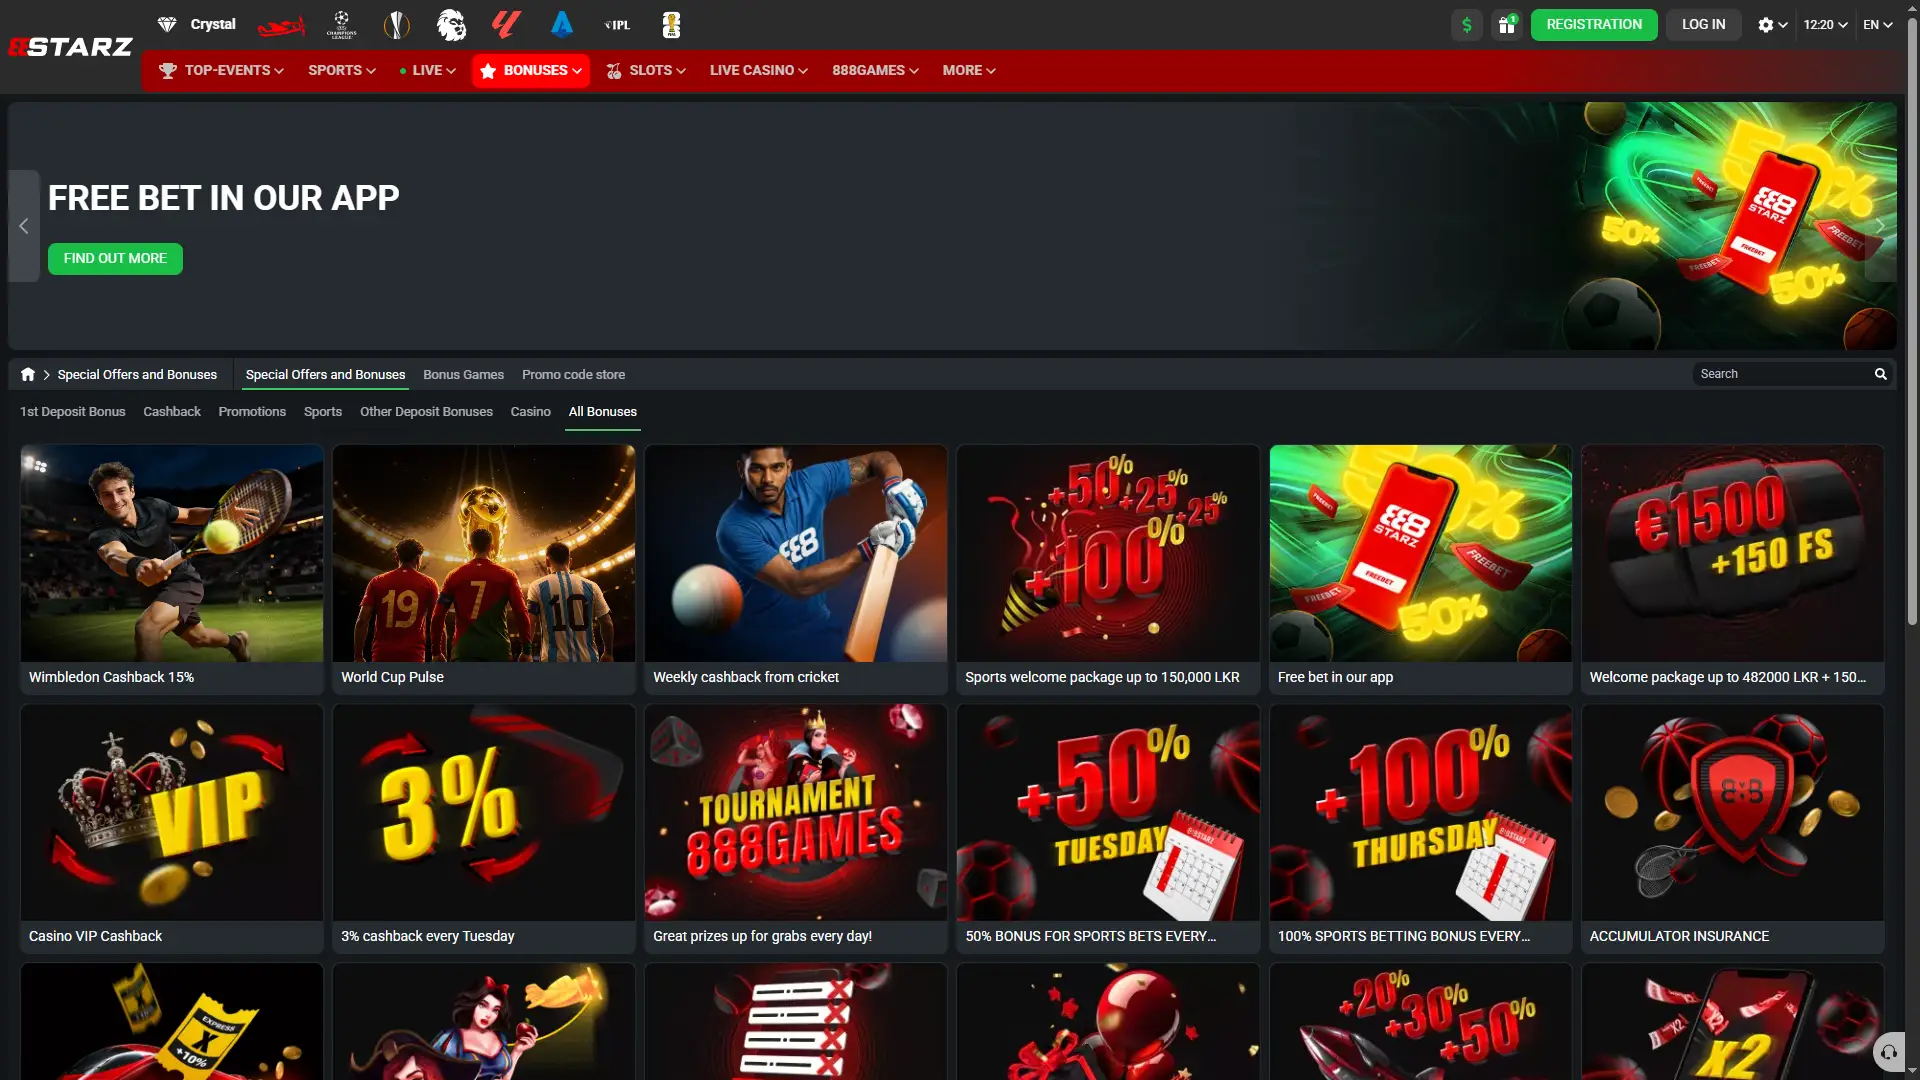The width and height of the screenshot is (1920, 1080).
Task: Expand the LIVE CASINO menu
Action: click(759, 71)
